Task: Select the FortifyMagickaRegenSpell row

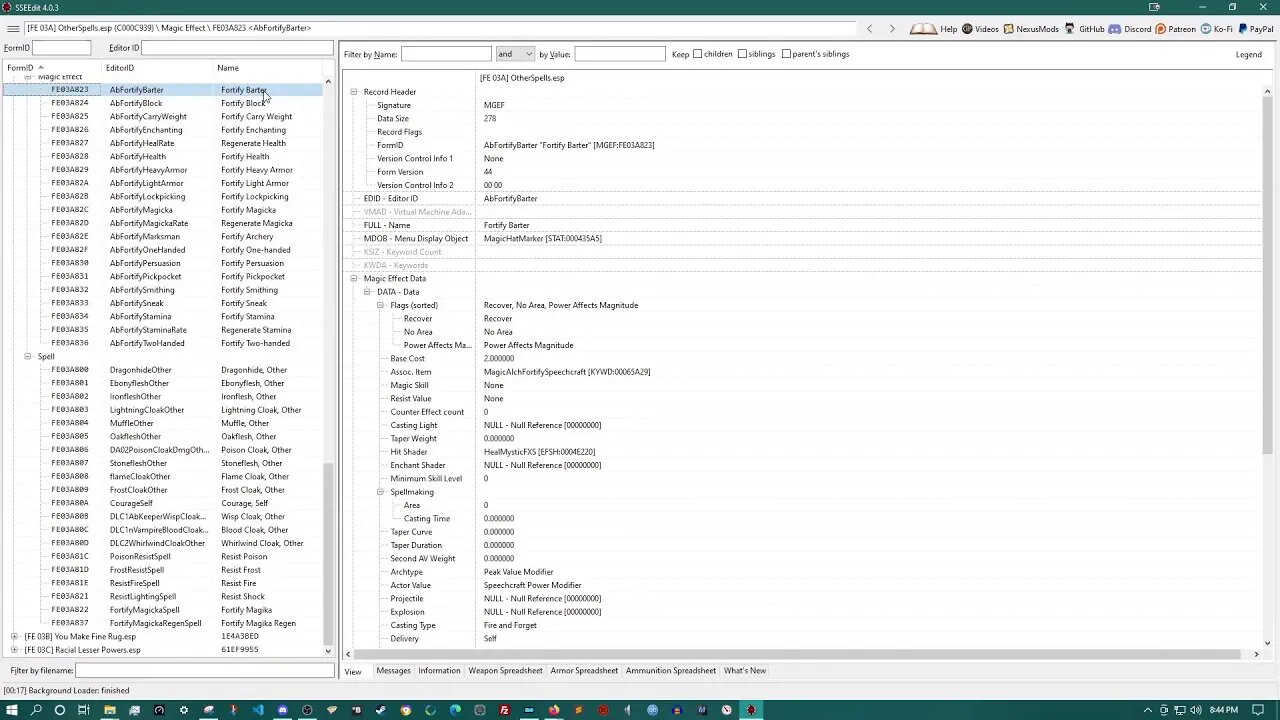Action: (163, 623)
